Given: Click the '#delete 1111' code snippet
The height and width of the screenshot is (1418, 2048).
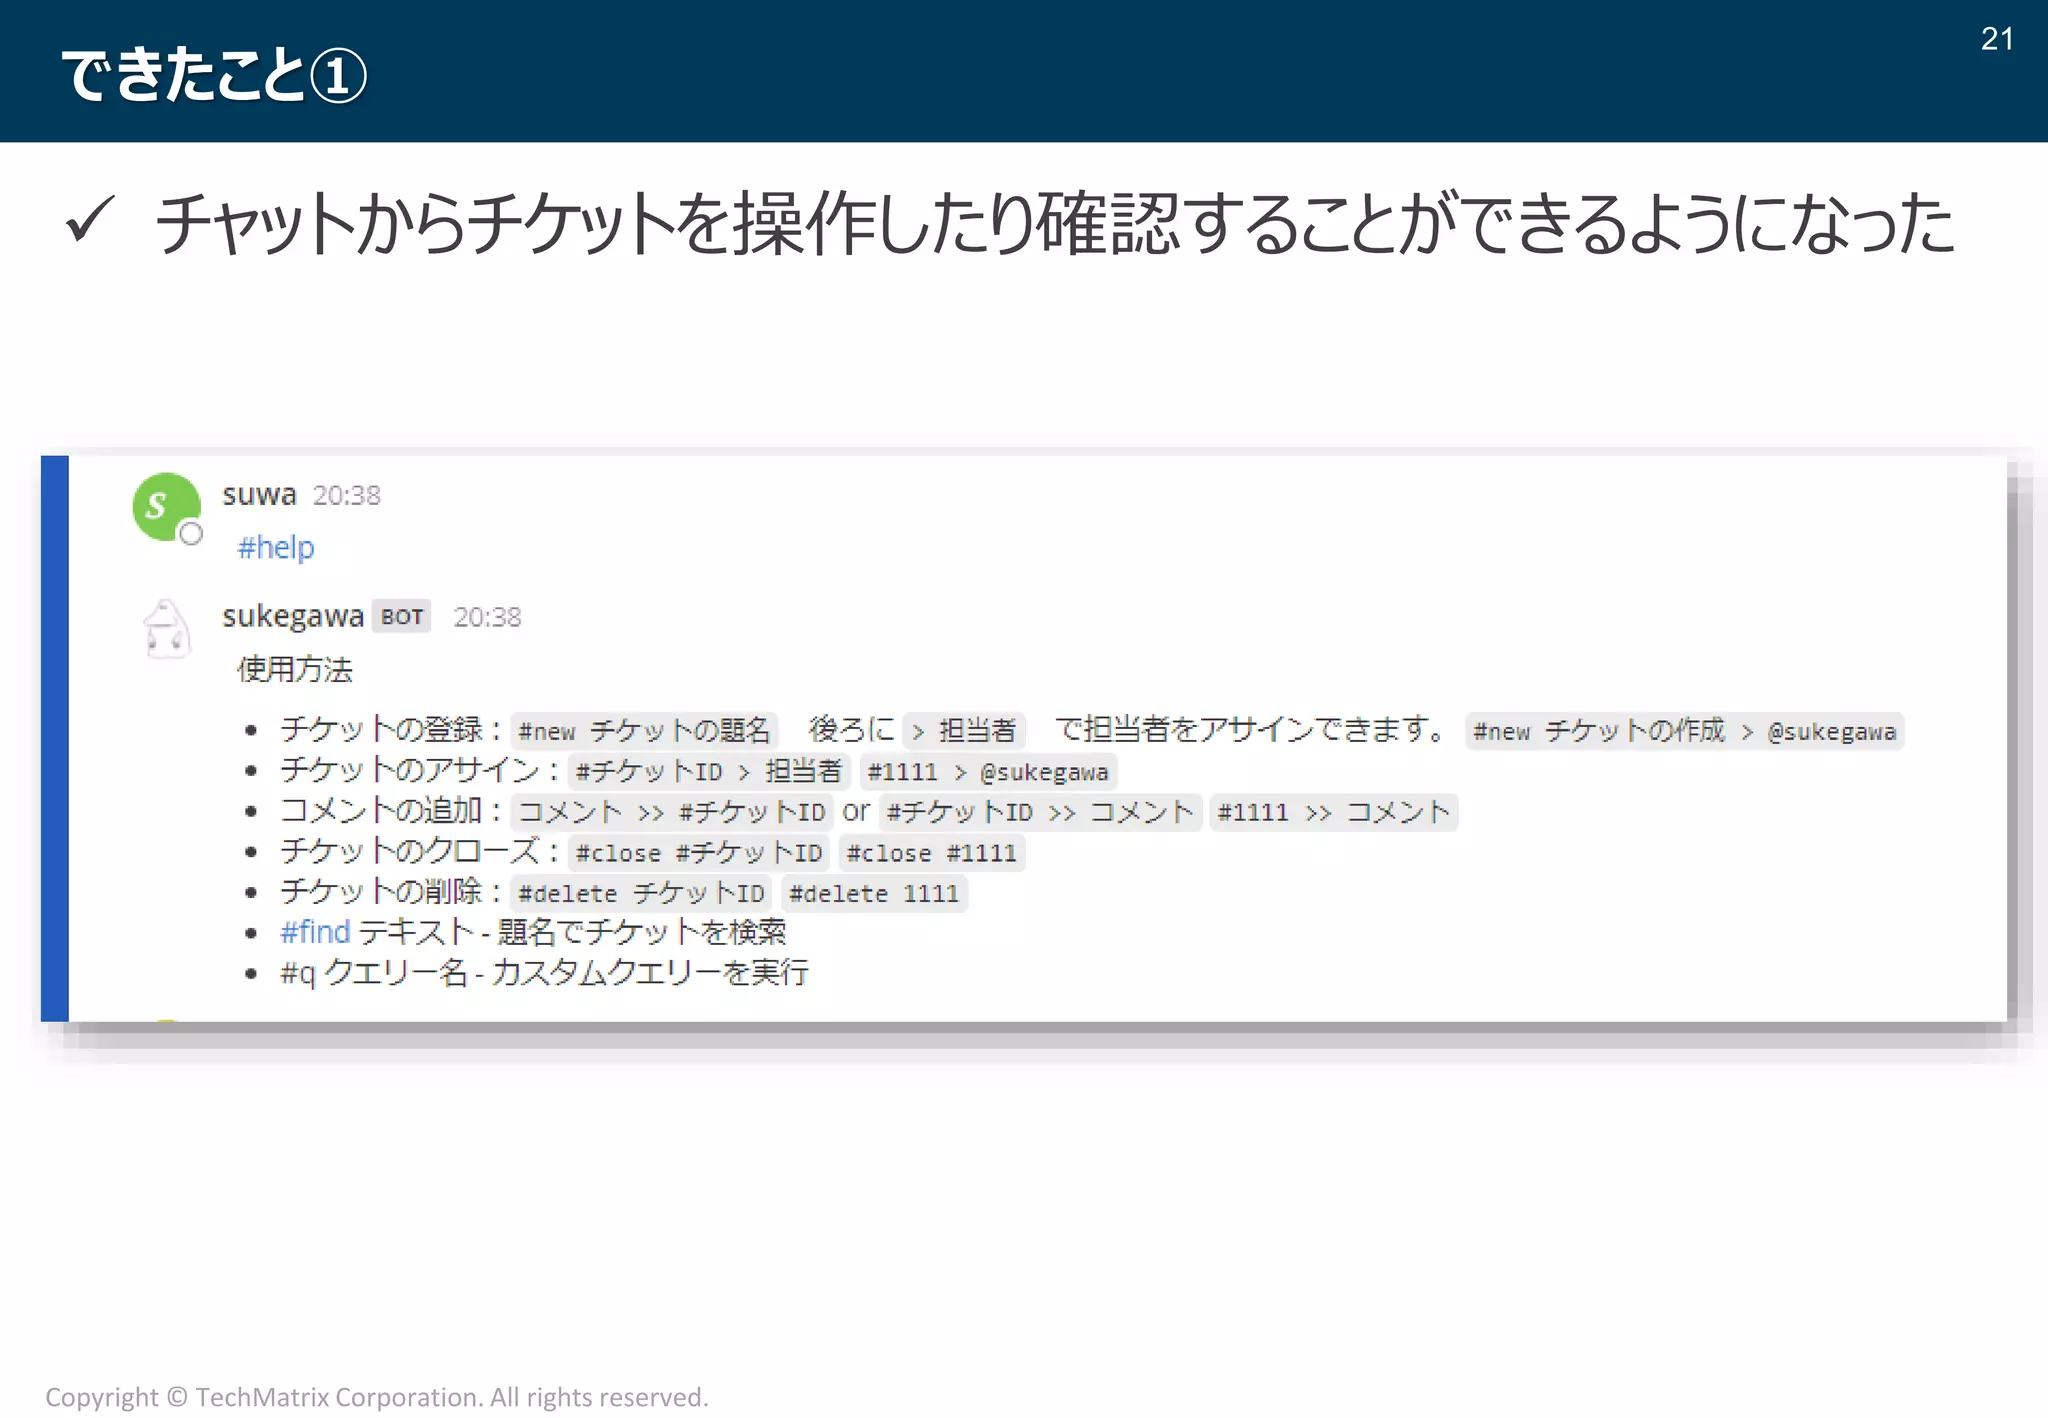Looking at the screenshot, I should coord(873,893).
